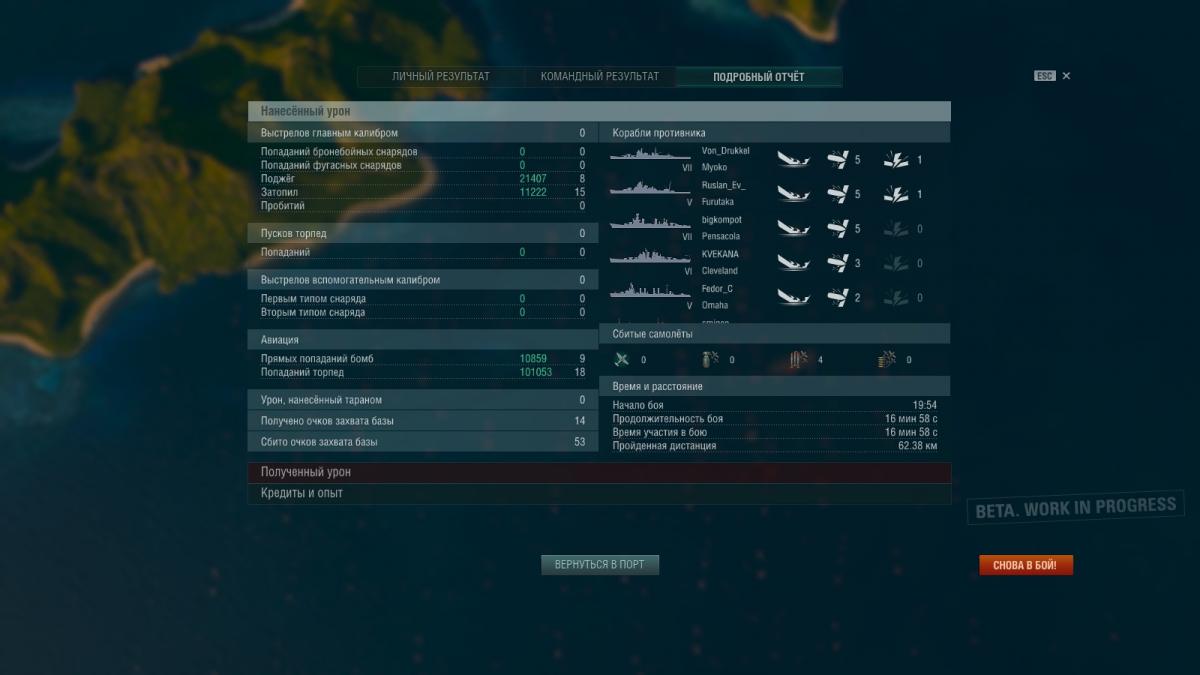Click torpedo hits icon in Furutaka row
The height and width of the screenshot is (675, 1200).
click(x=838, y=194)
